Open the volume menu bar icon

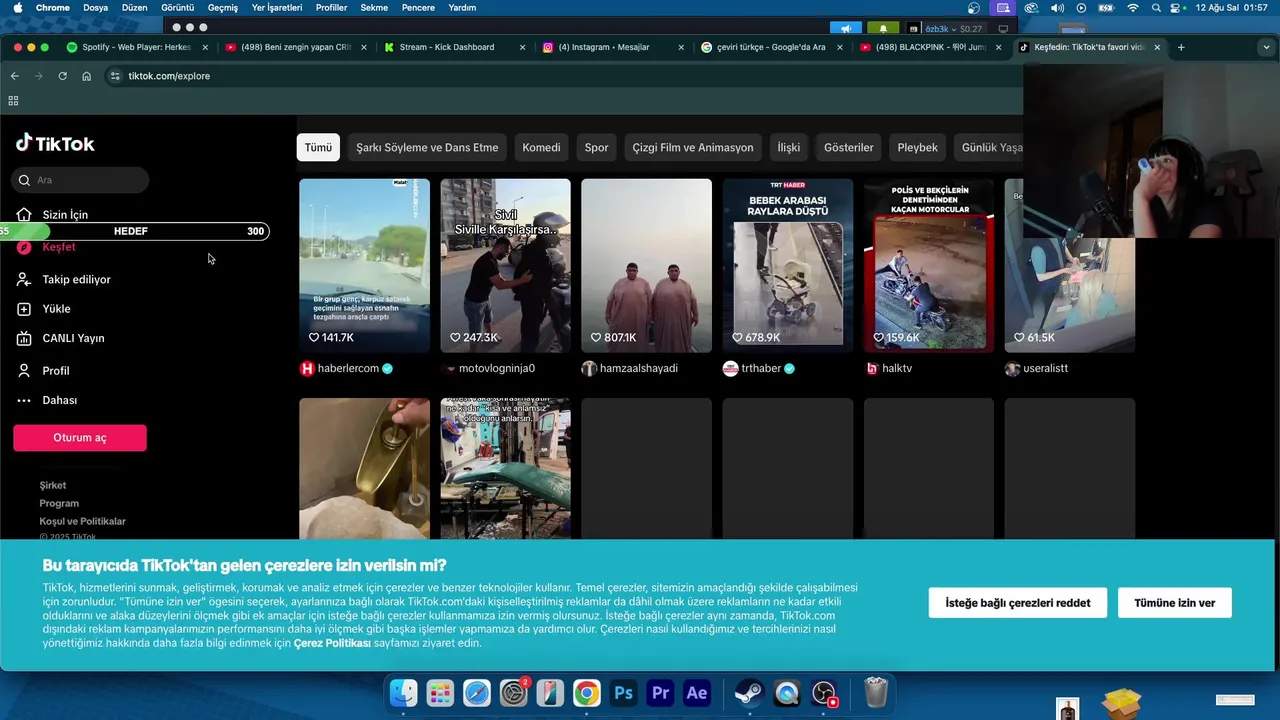(x=1057, y=8)
